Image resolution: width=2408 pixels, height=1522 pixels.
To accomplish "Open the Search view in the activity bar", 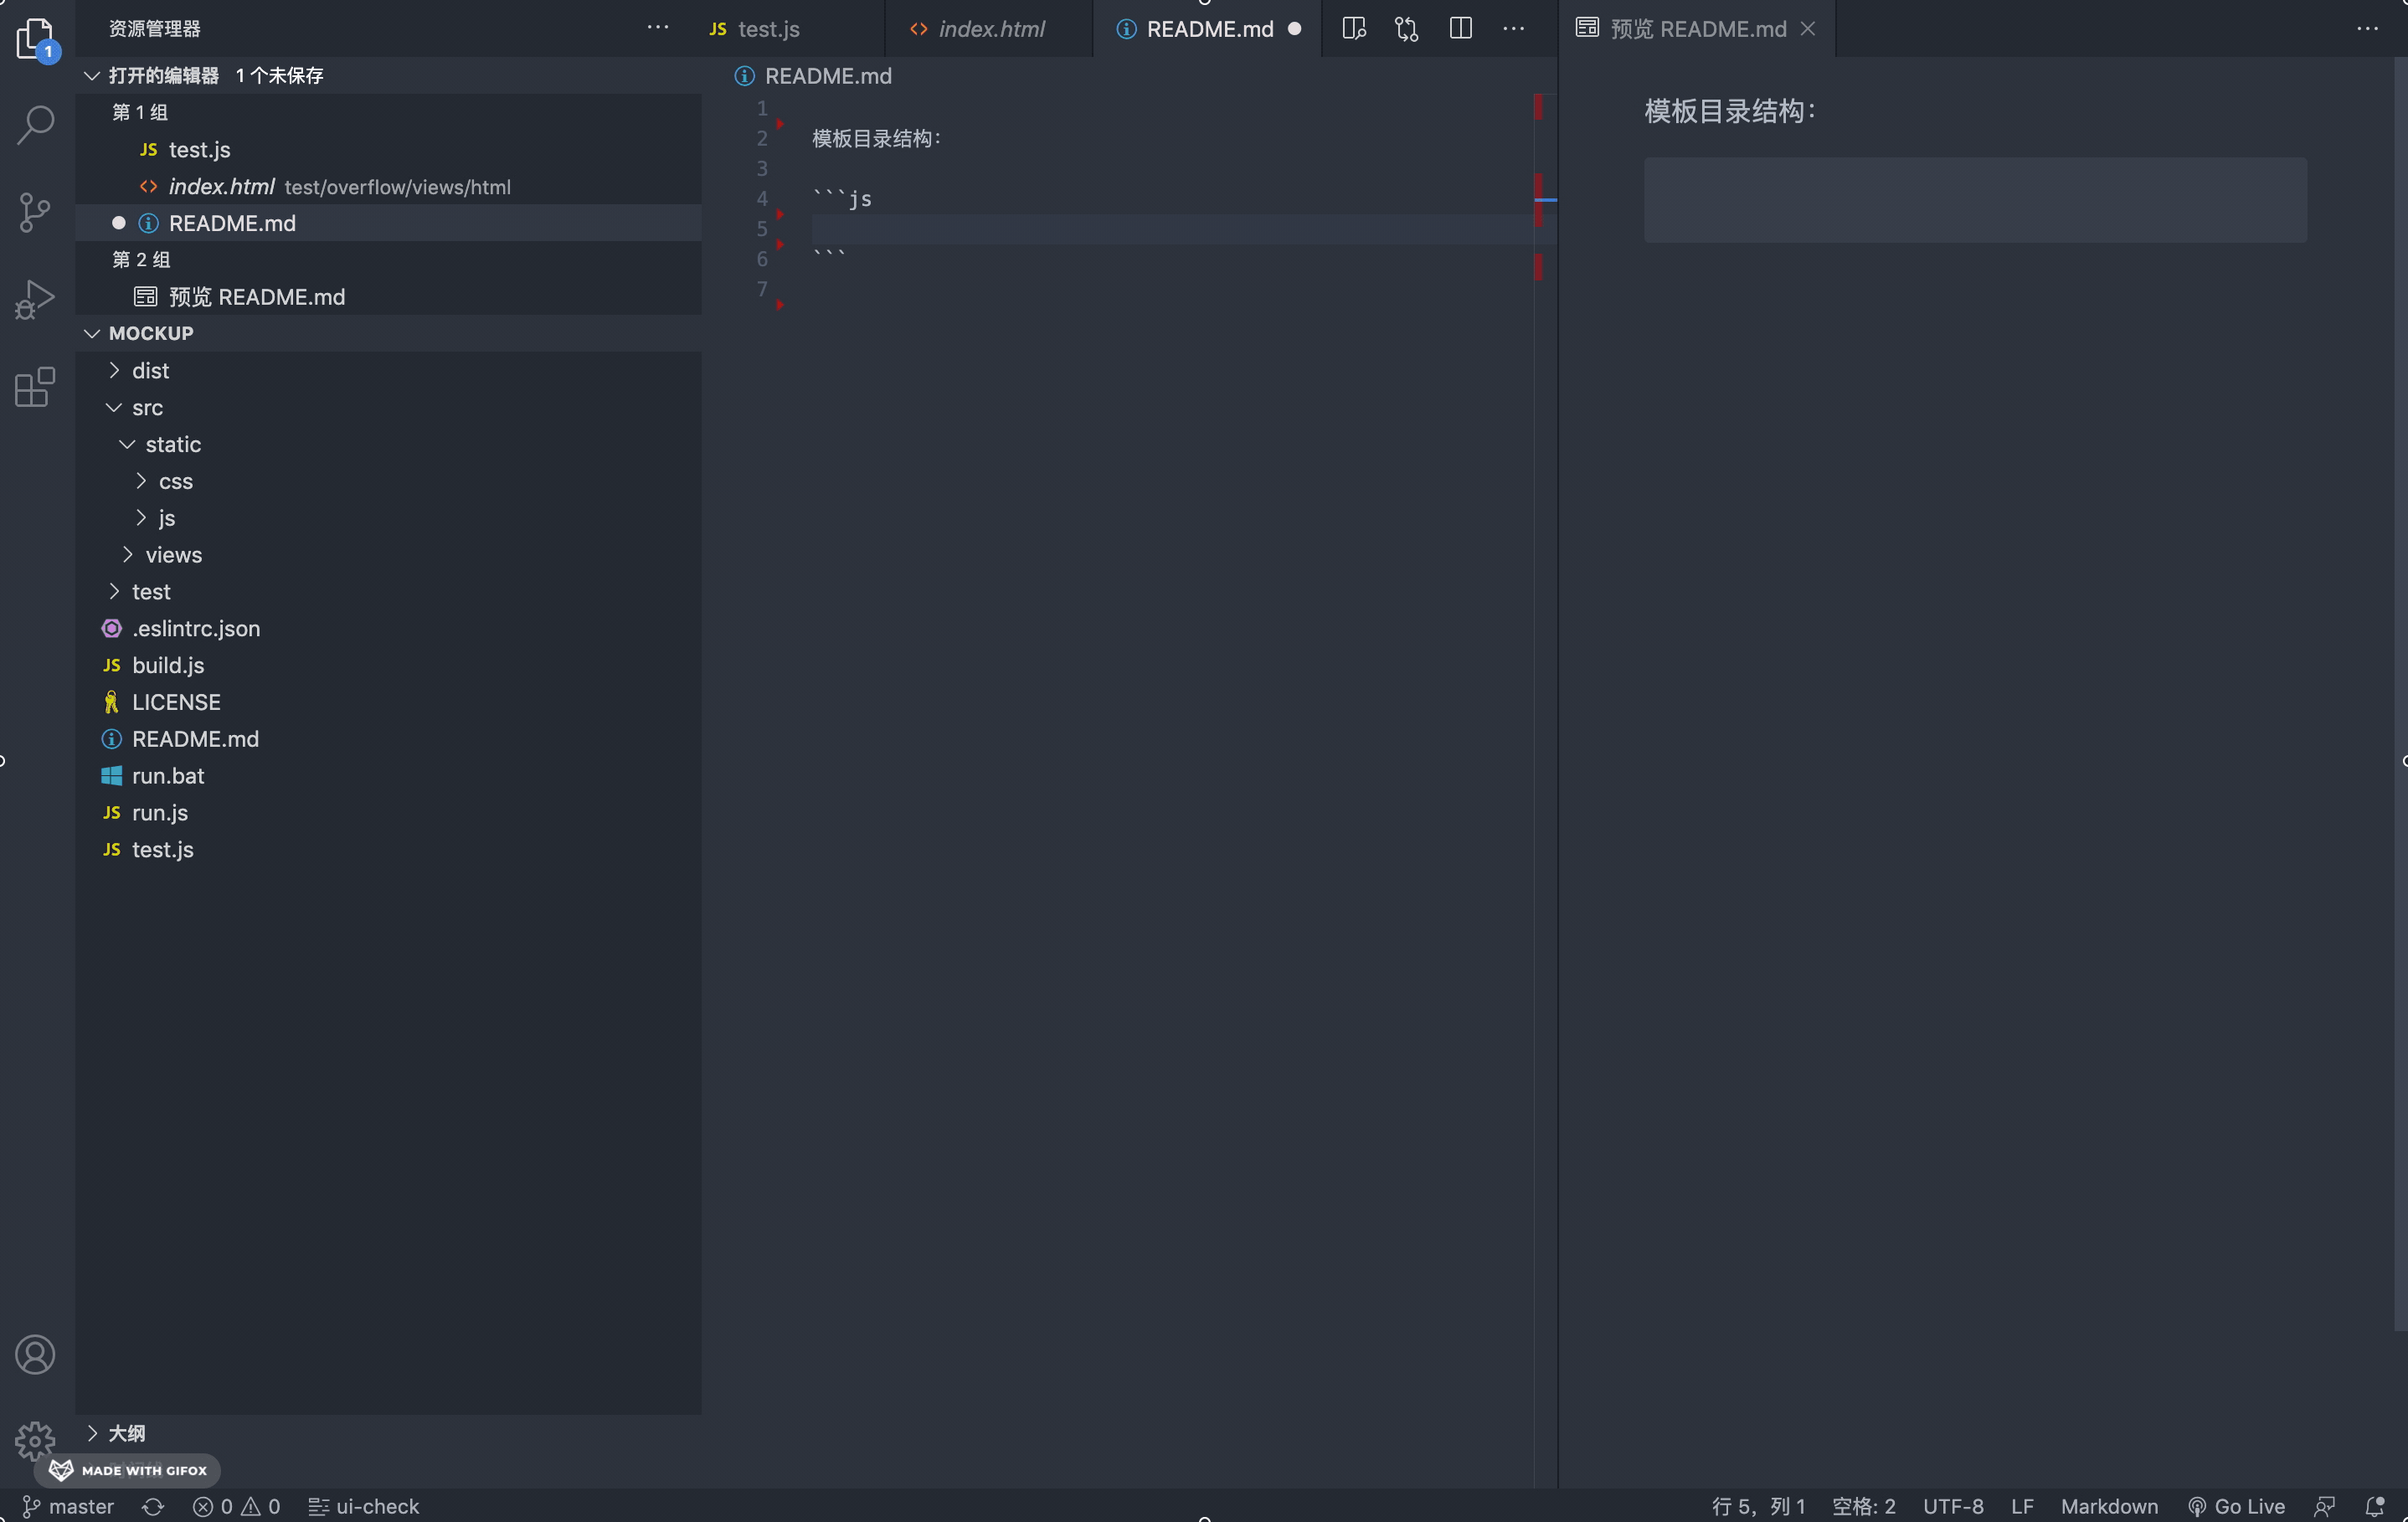I will point(36,124).
